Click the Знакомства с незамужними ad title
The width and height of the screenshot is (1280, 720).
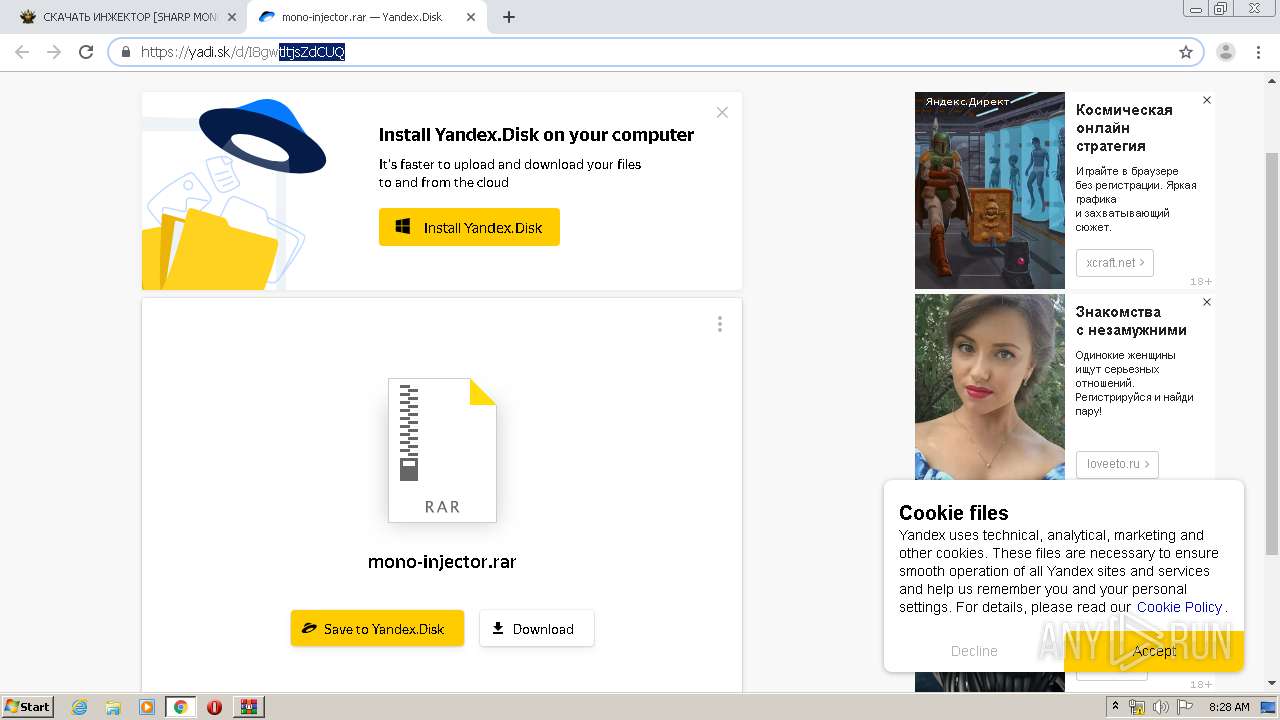coord(1131,321)
